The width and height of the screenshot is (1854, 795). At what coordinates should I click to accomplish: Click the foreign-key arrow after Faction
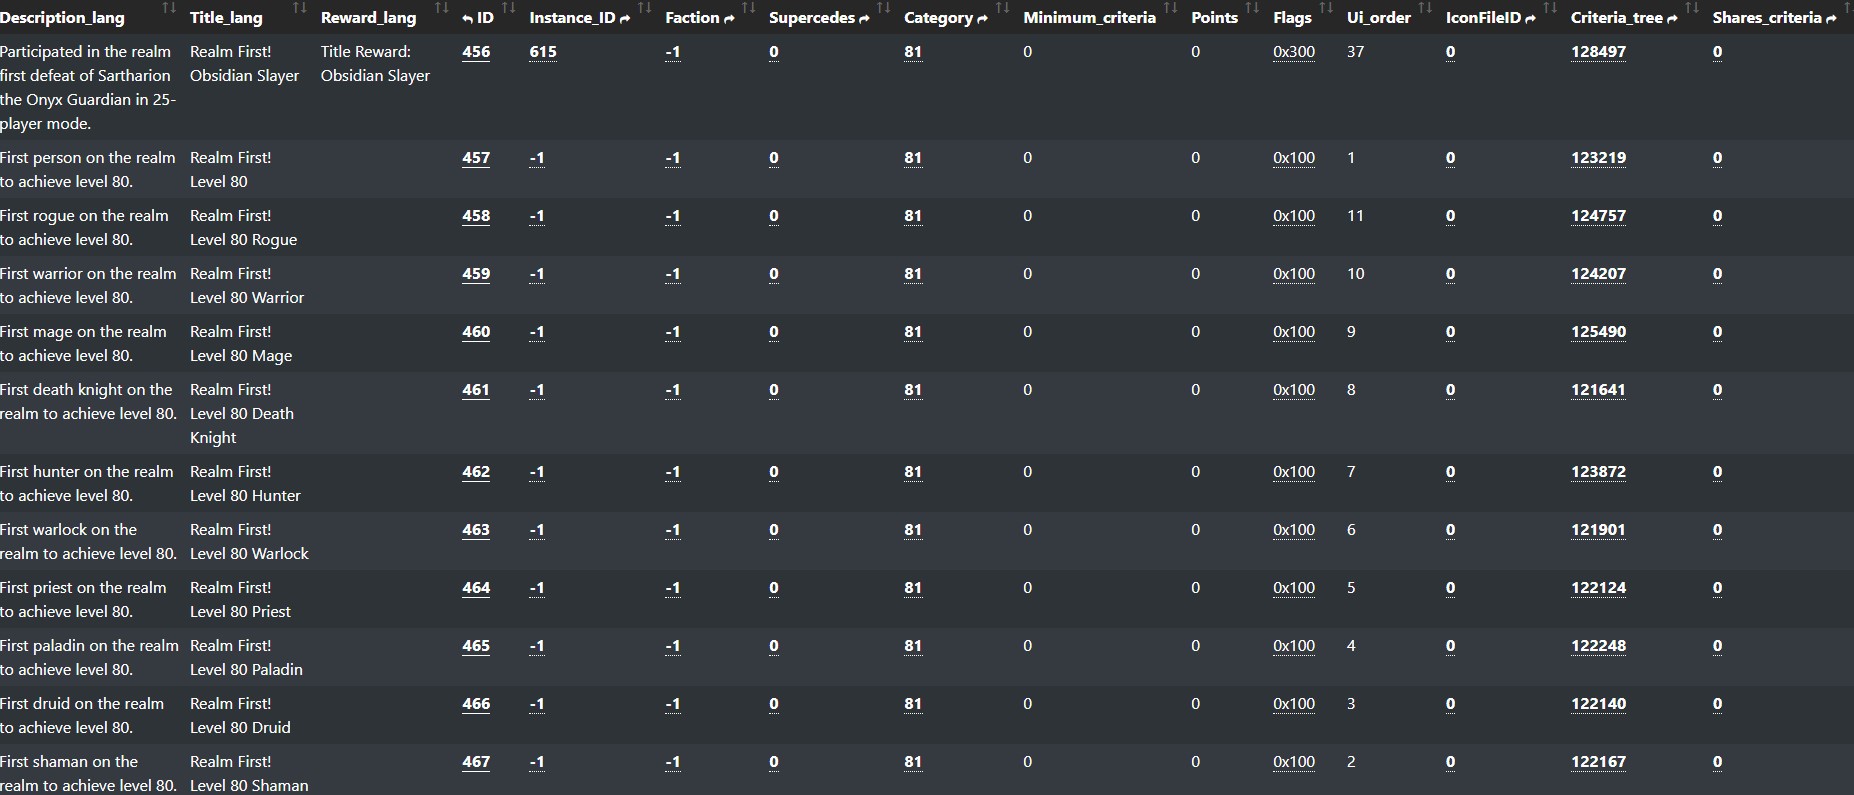tap(729, 18)
